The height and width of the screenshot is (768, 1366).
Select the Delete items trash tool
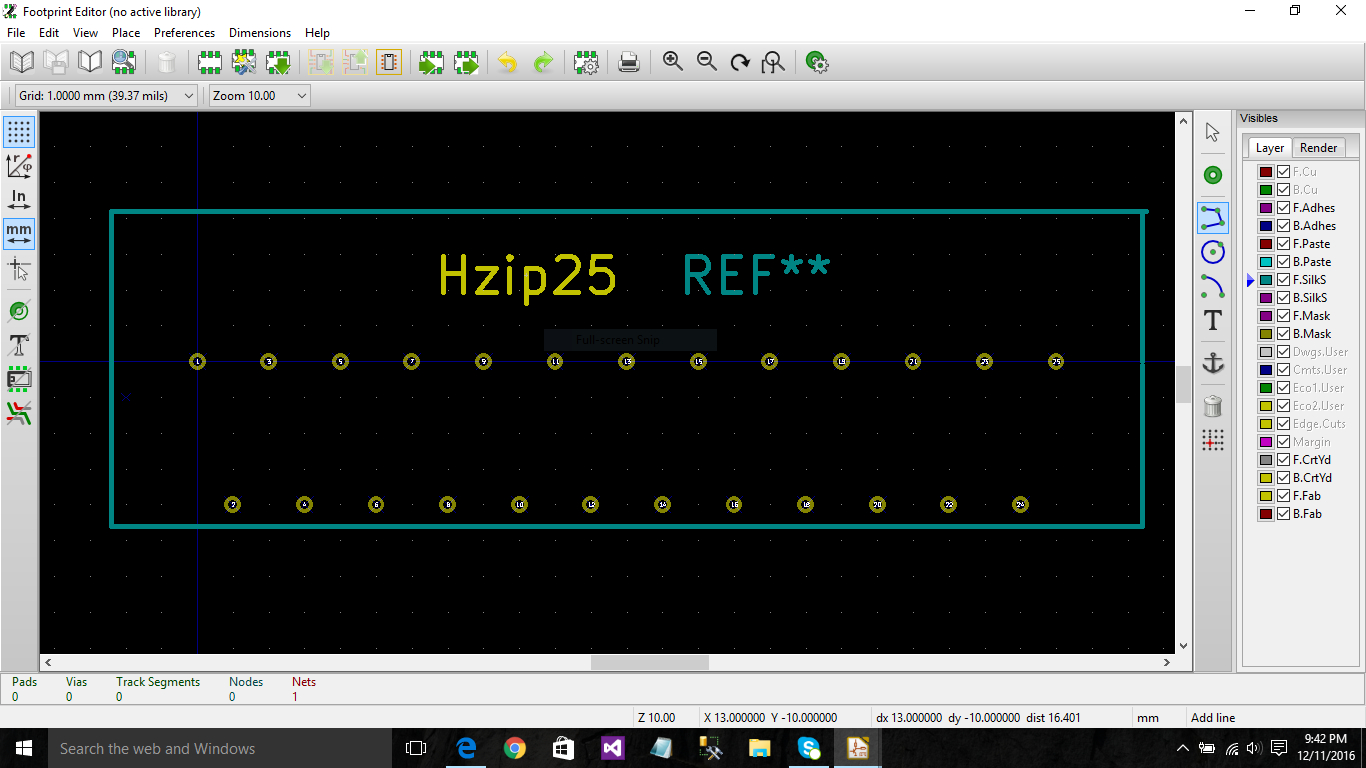1213,405
